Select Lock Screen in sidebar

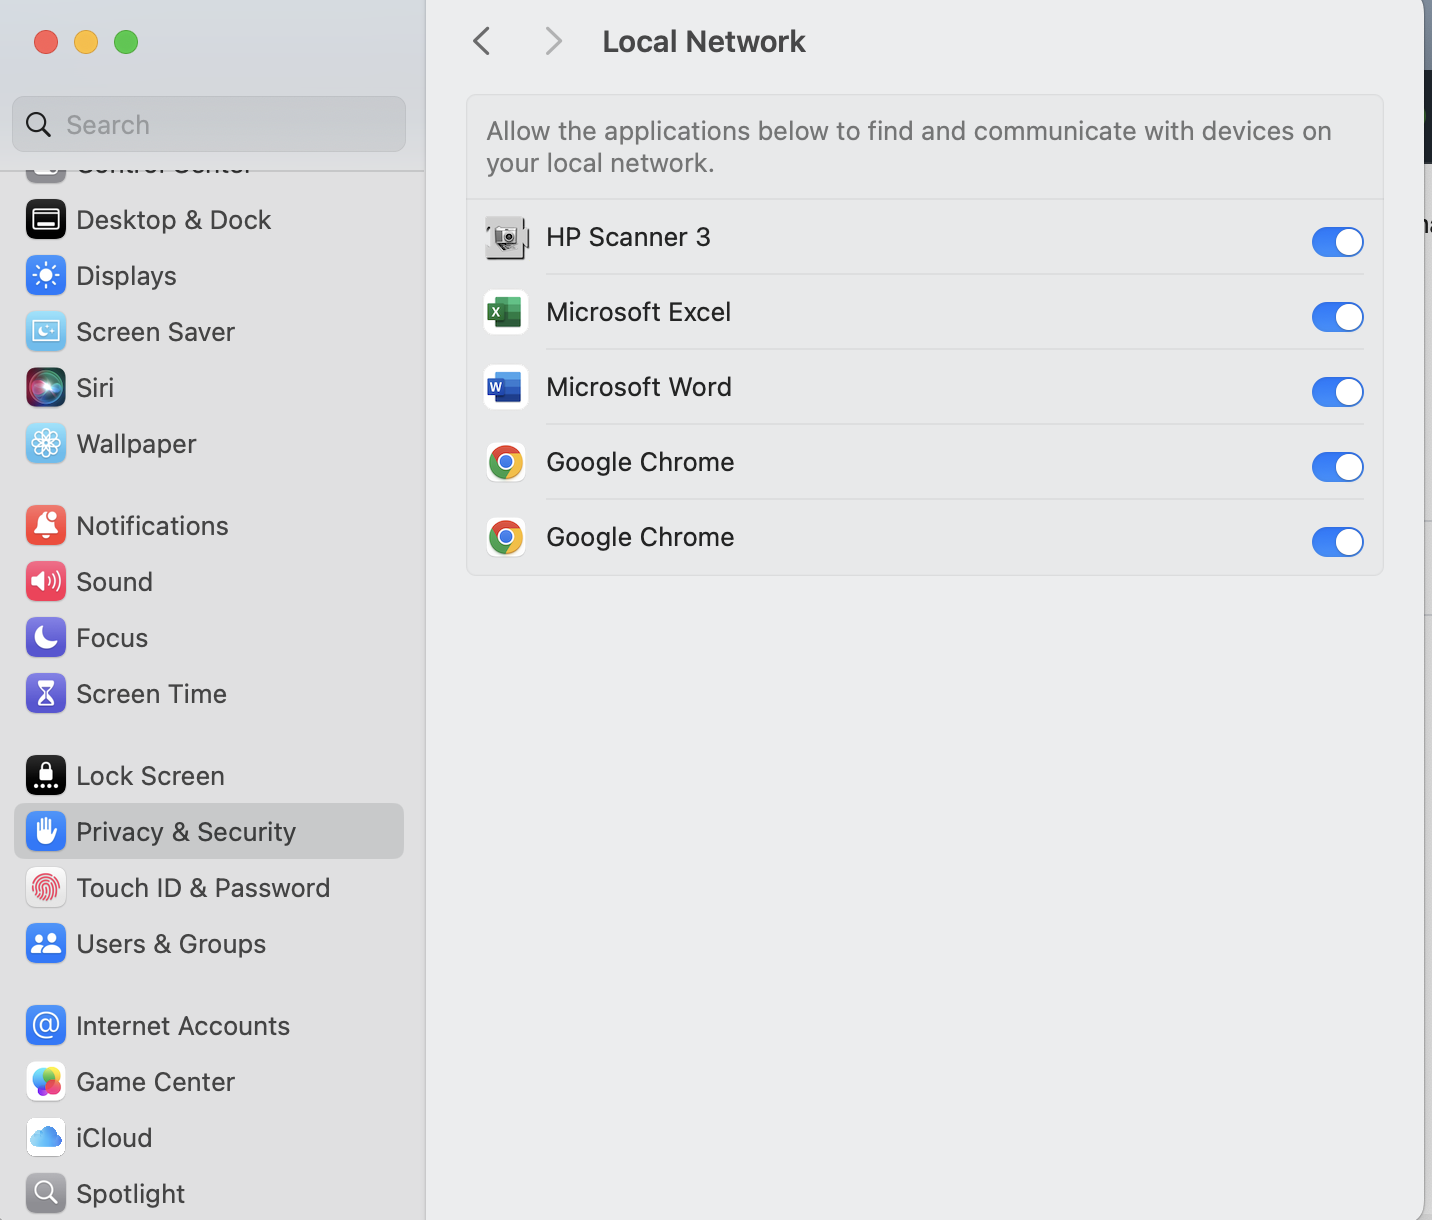point(150,776)
